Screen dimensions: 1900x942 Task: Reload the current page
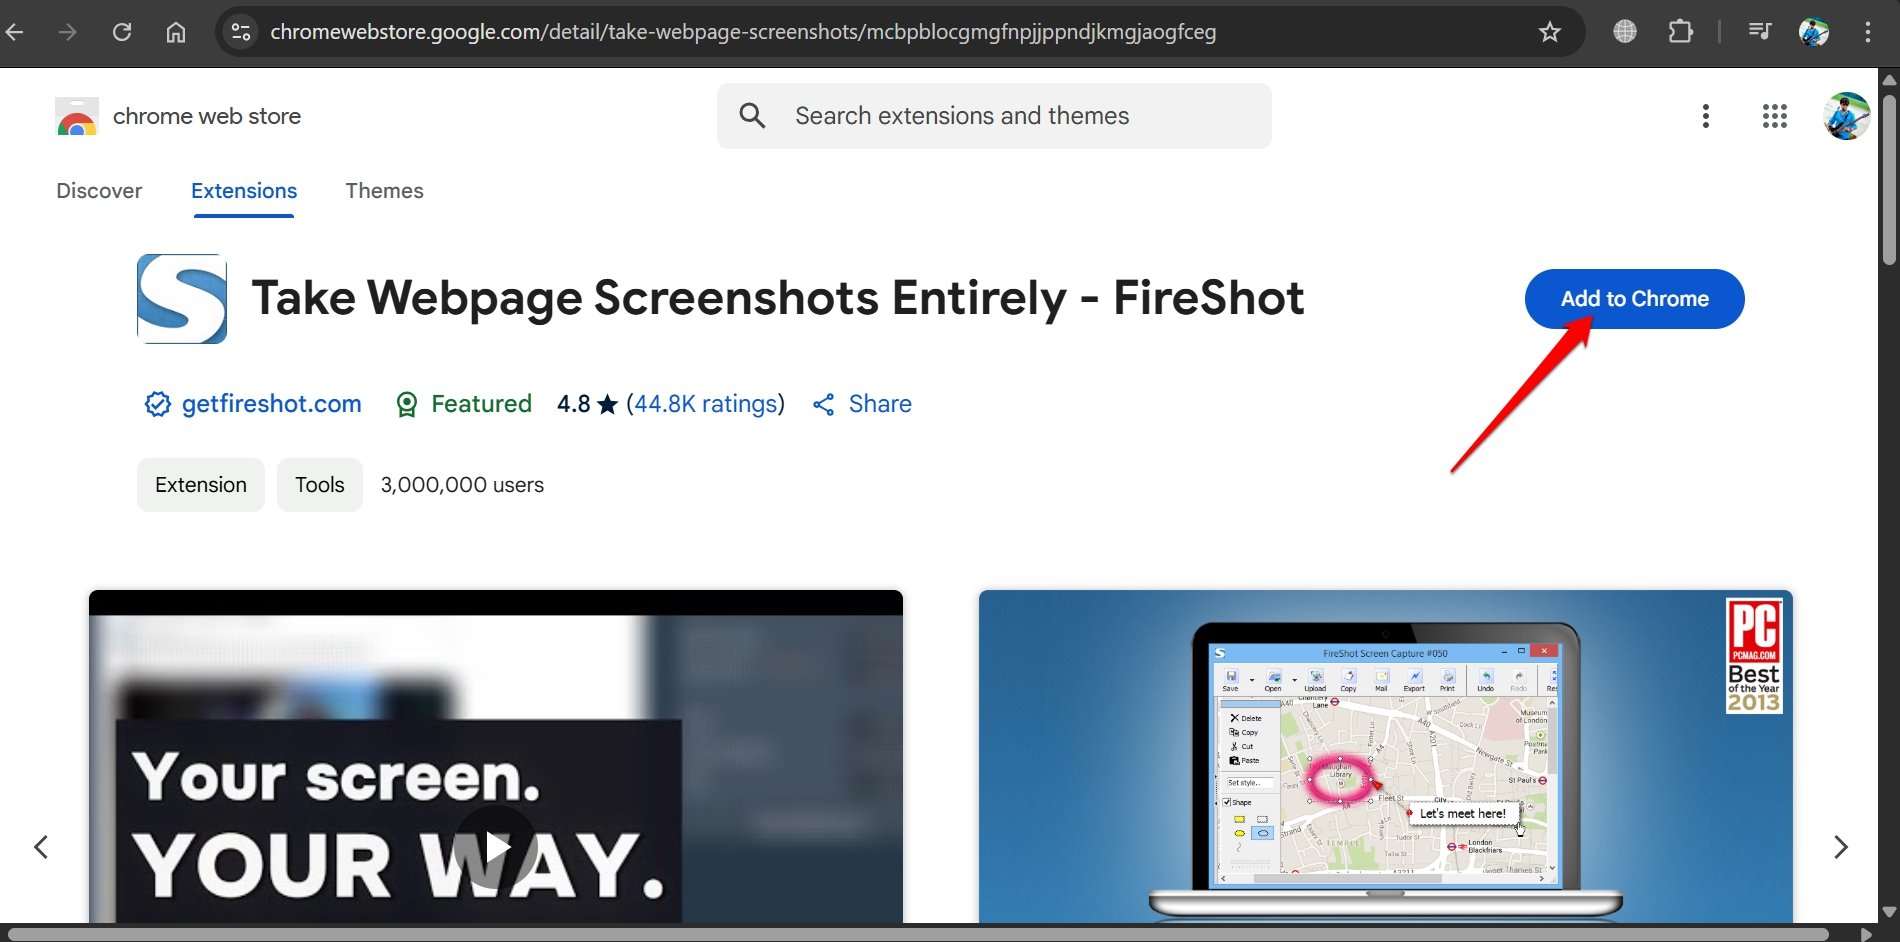tap(122, 32)
